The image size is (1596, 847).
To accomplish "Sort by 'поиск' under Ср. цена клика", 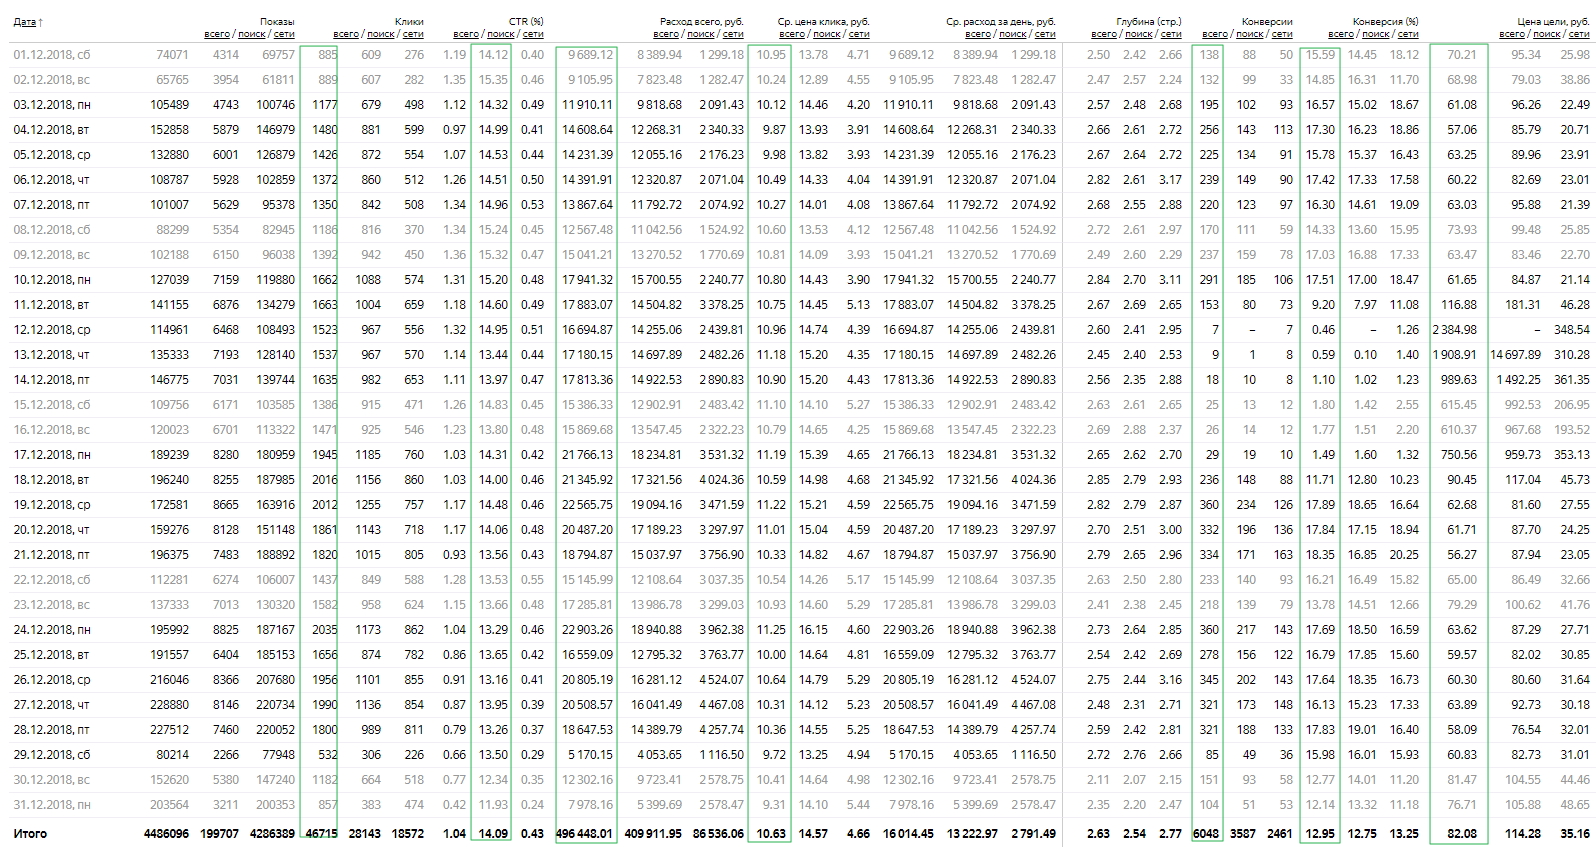I will (x=827, y=34).
